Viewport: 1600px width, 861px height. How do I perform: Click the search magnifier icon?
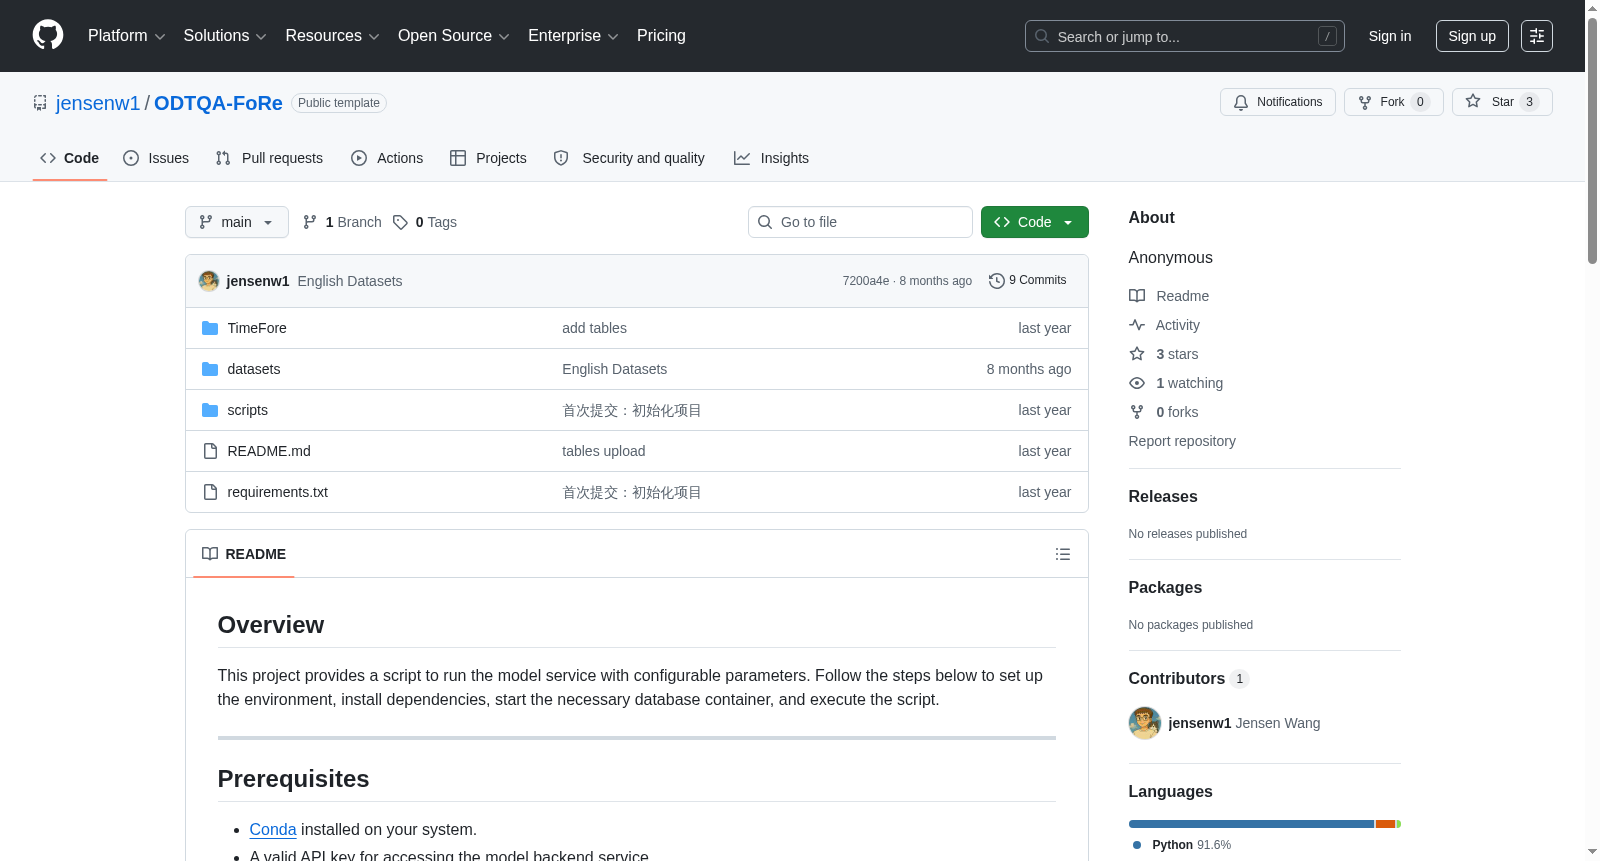1042,36
